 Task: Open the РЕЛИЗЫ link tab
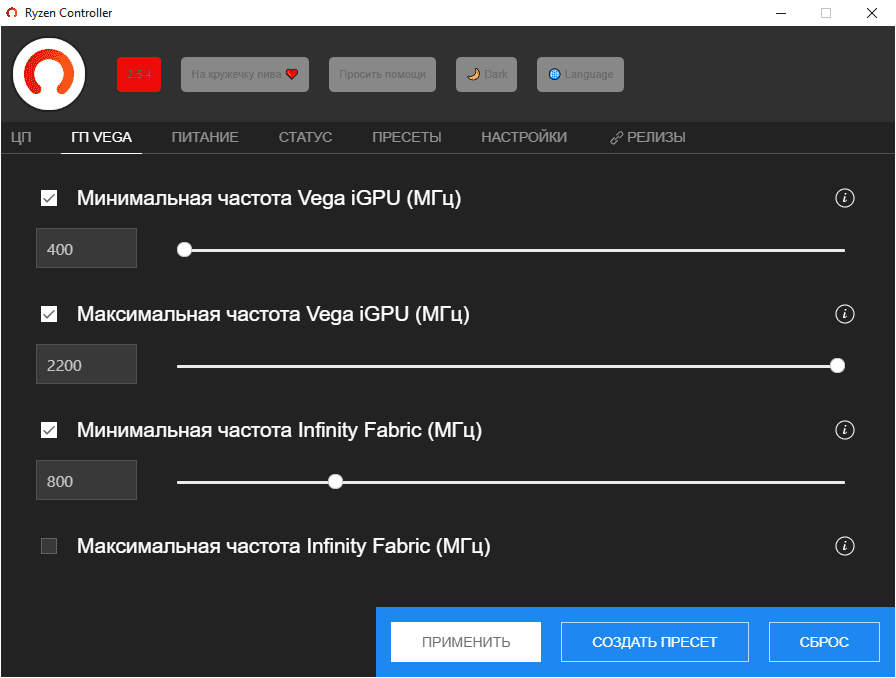pyautogui.click(x=648, y=137)
